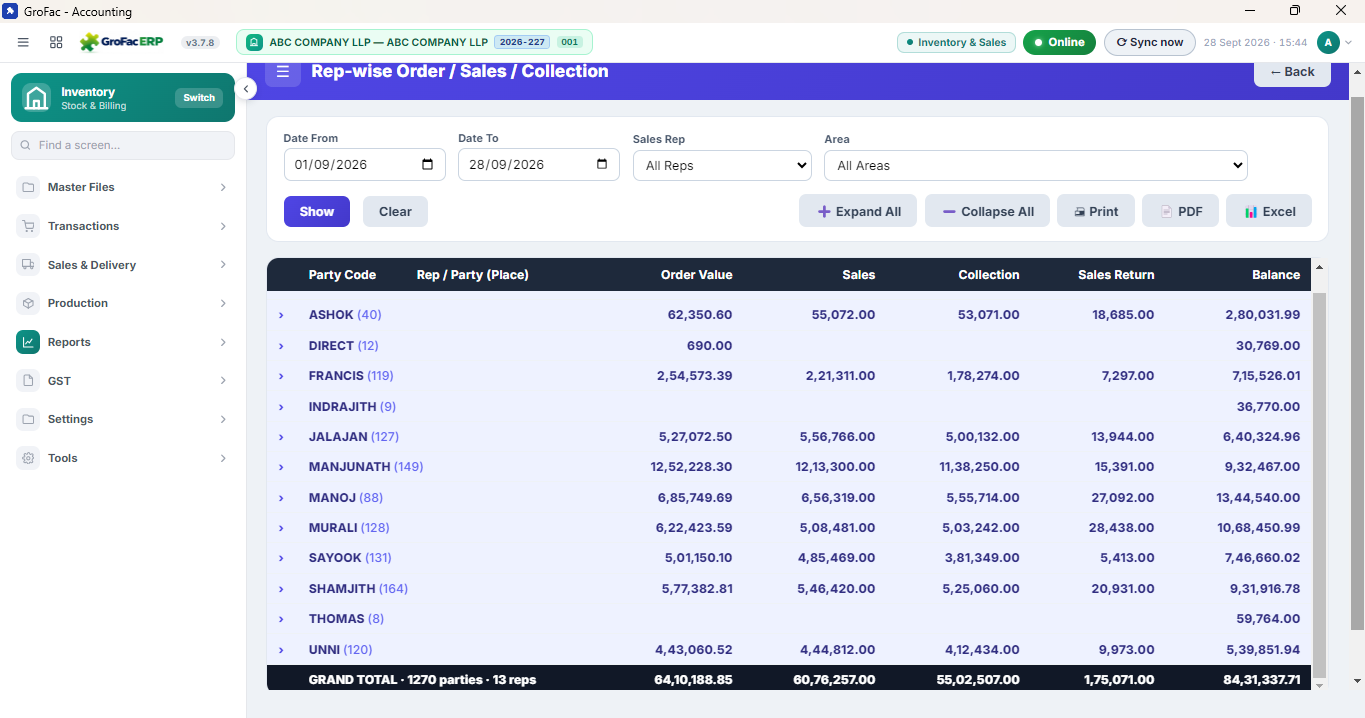Viewport: 1365px width, 718px height.
Task: Click the Date To field
Action: tap(539, 165)
